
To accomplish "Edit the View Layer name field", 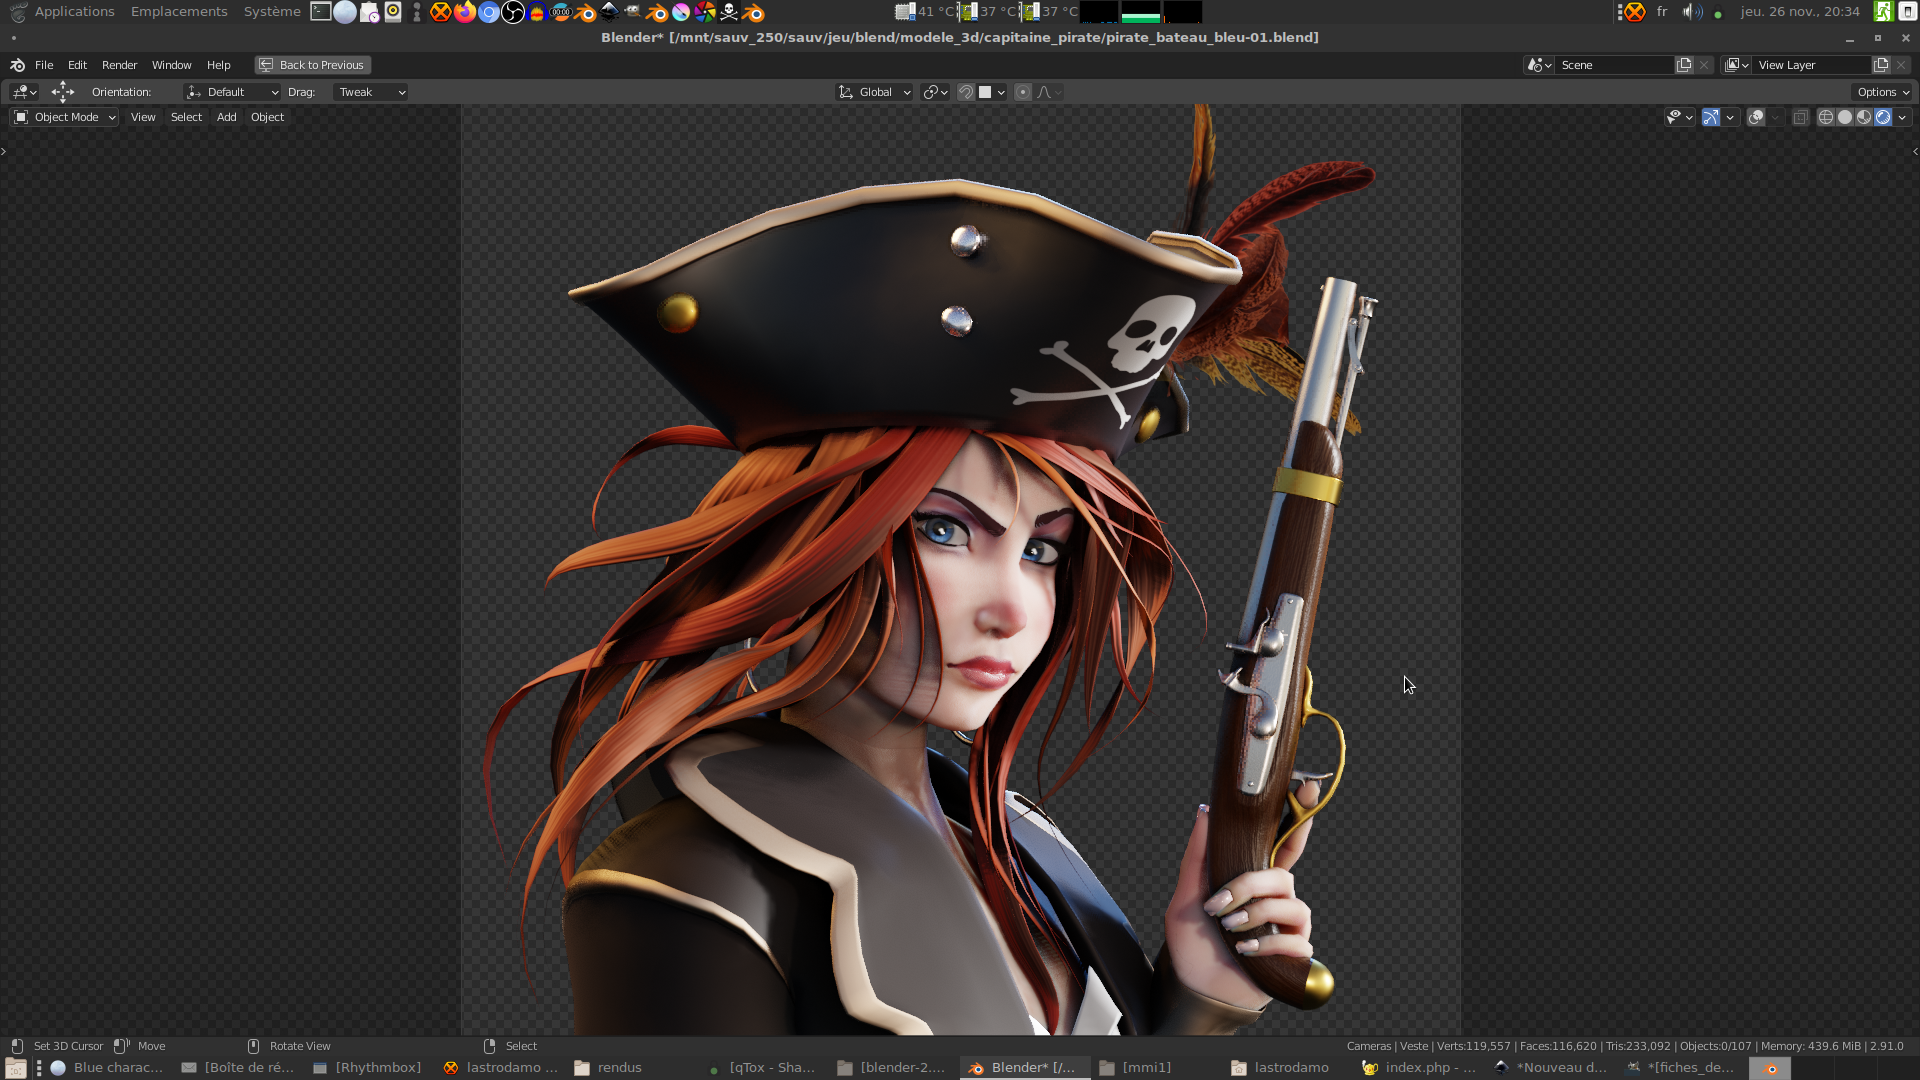I will [1811, 65].
